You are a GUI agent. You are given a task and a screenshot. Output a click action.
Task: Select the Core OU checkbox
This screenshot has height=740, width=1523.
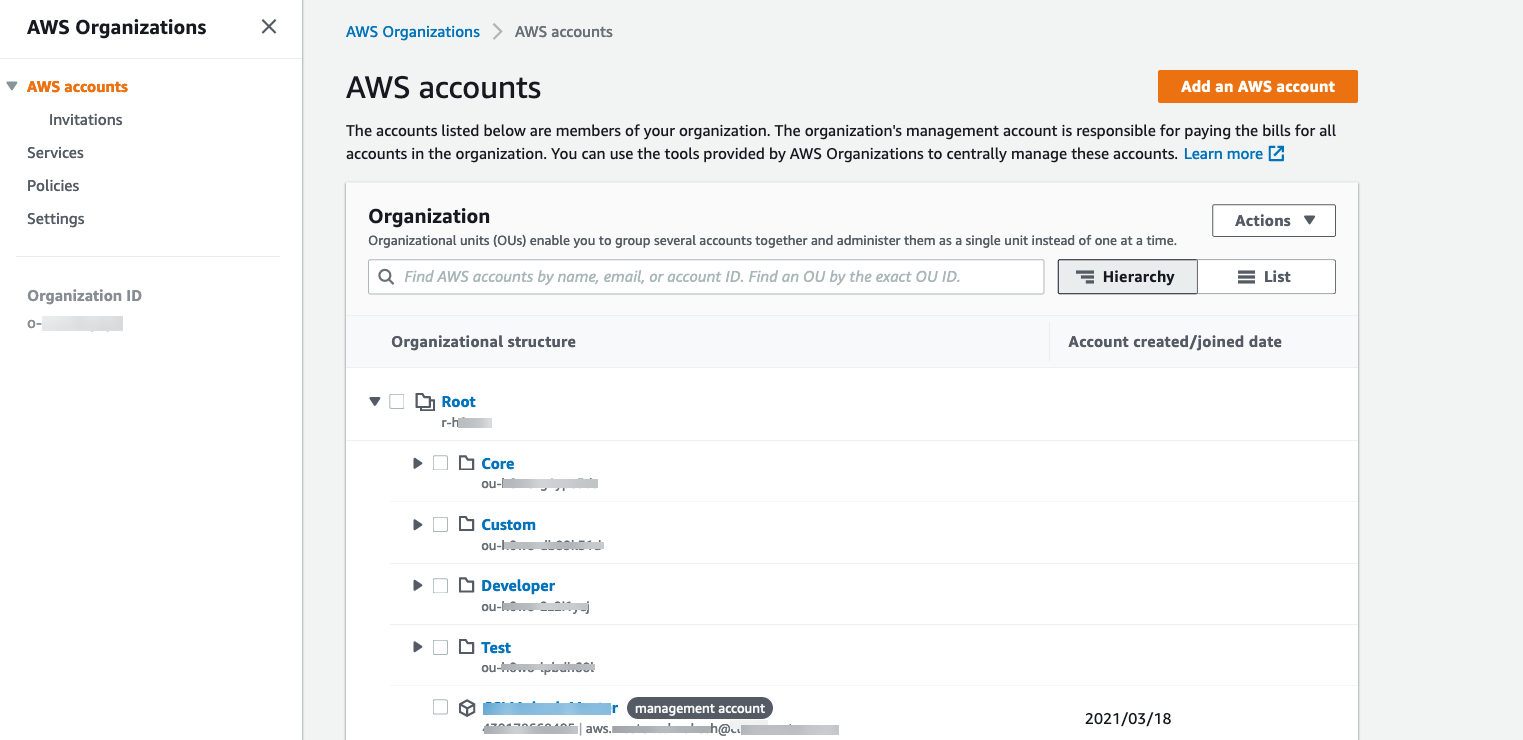pyautogui.click(x=440, y=463)
